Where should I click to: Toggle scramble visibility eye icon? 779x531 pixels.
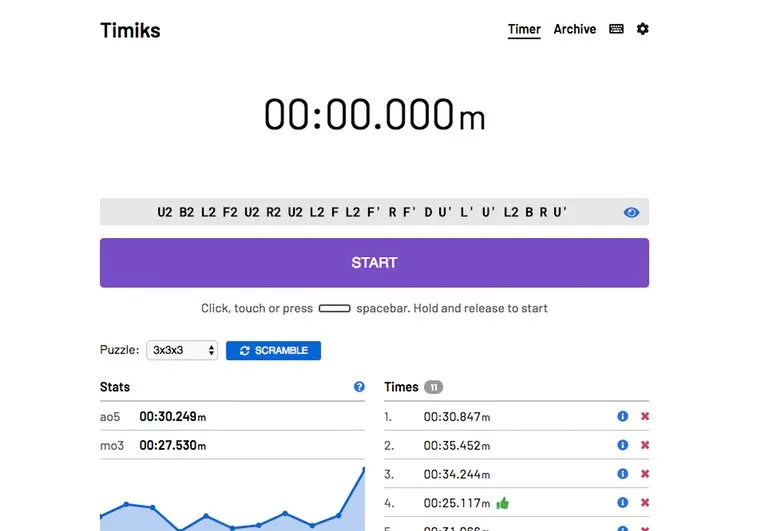(x=631, y=212)
